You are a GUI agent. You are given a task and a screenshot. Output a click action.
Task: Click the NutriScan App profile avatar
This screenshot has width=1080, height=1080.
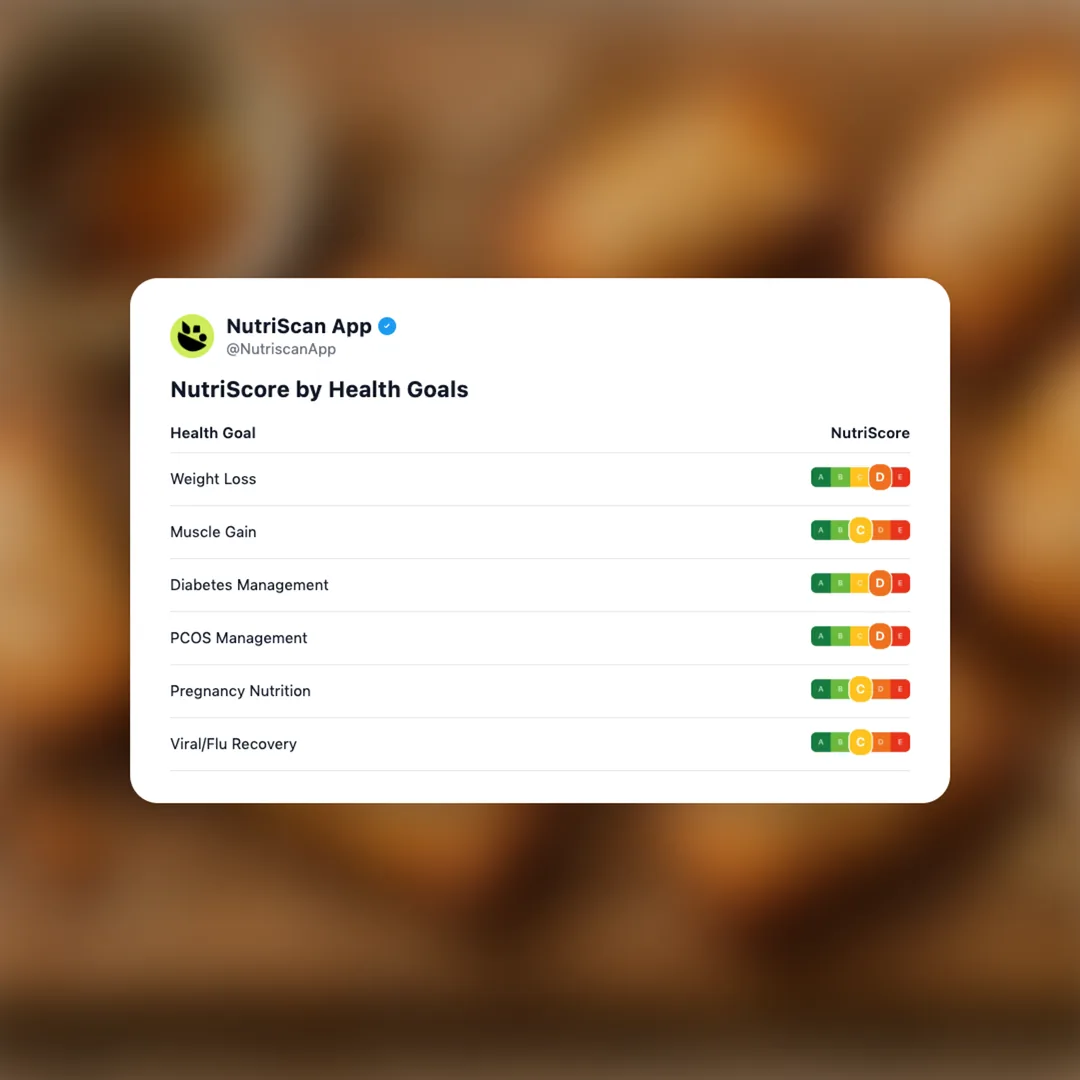[x=192, y=336]
